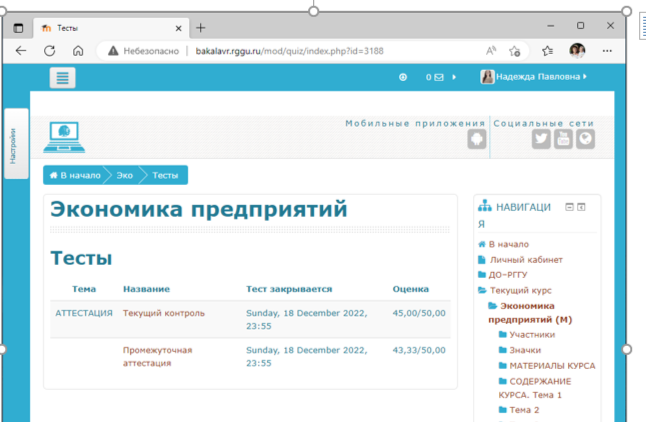Dock the Навигация block to side
Viewport: 646px width, 422px height.
581,207
